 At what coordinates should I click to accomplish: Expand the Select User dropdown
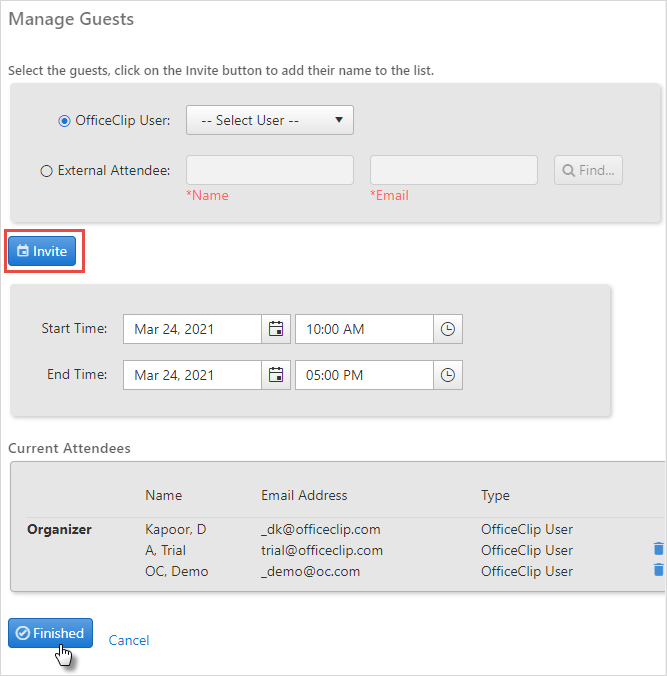270,120
